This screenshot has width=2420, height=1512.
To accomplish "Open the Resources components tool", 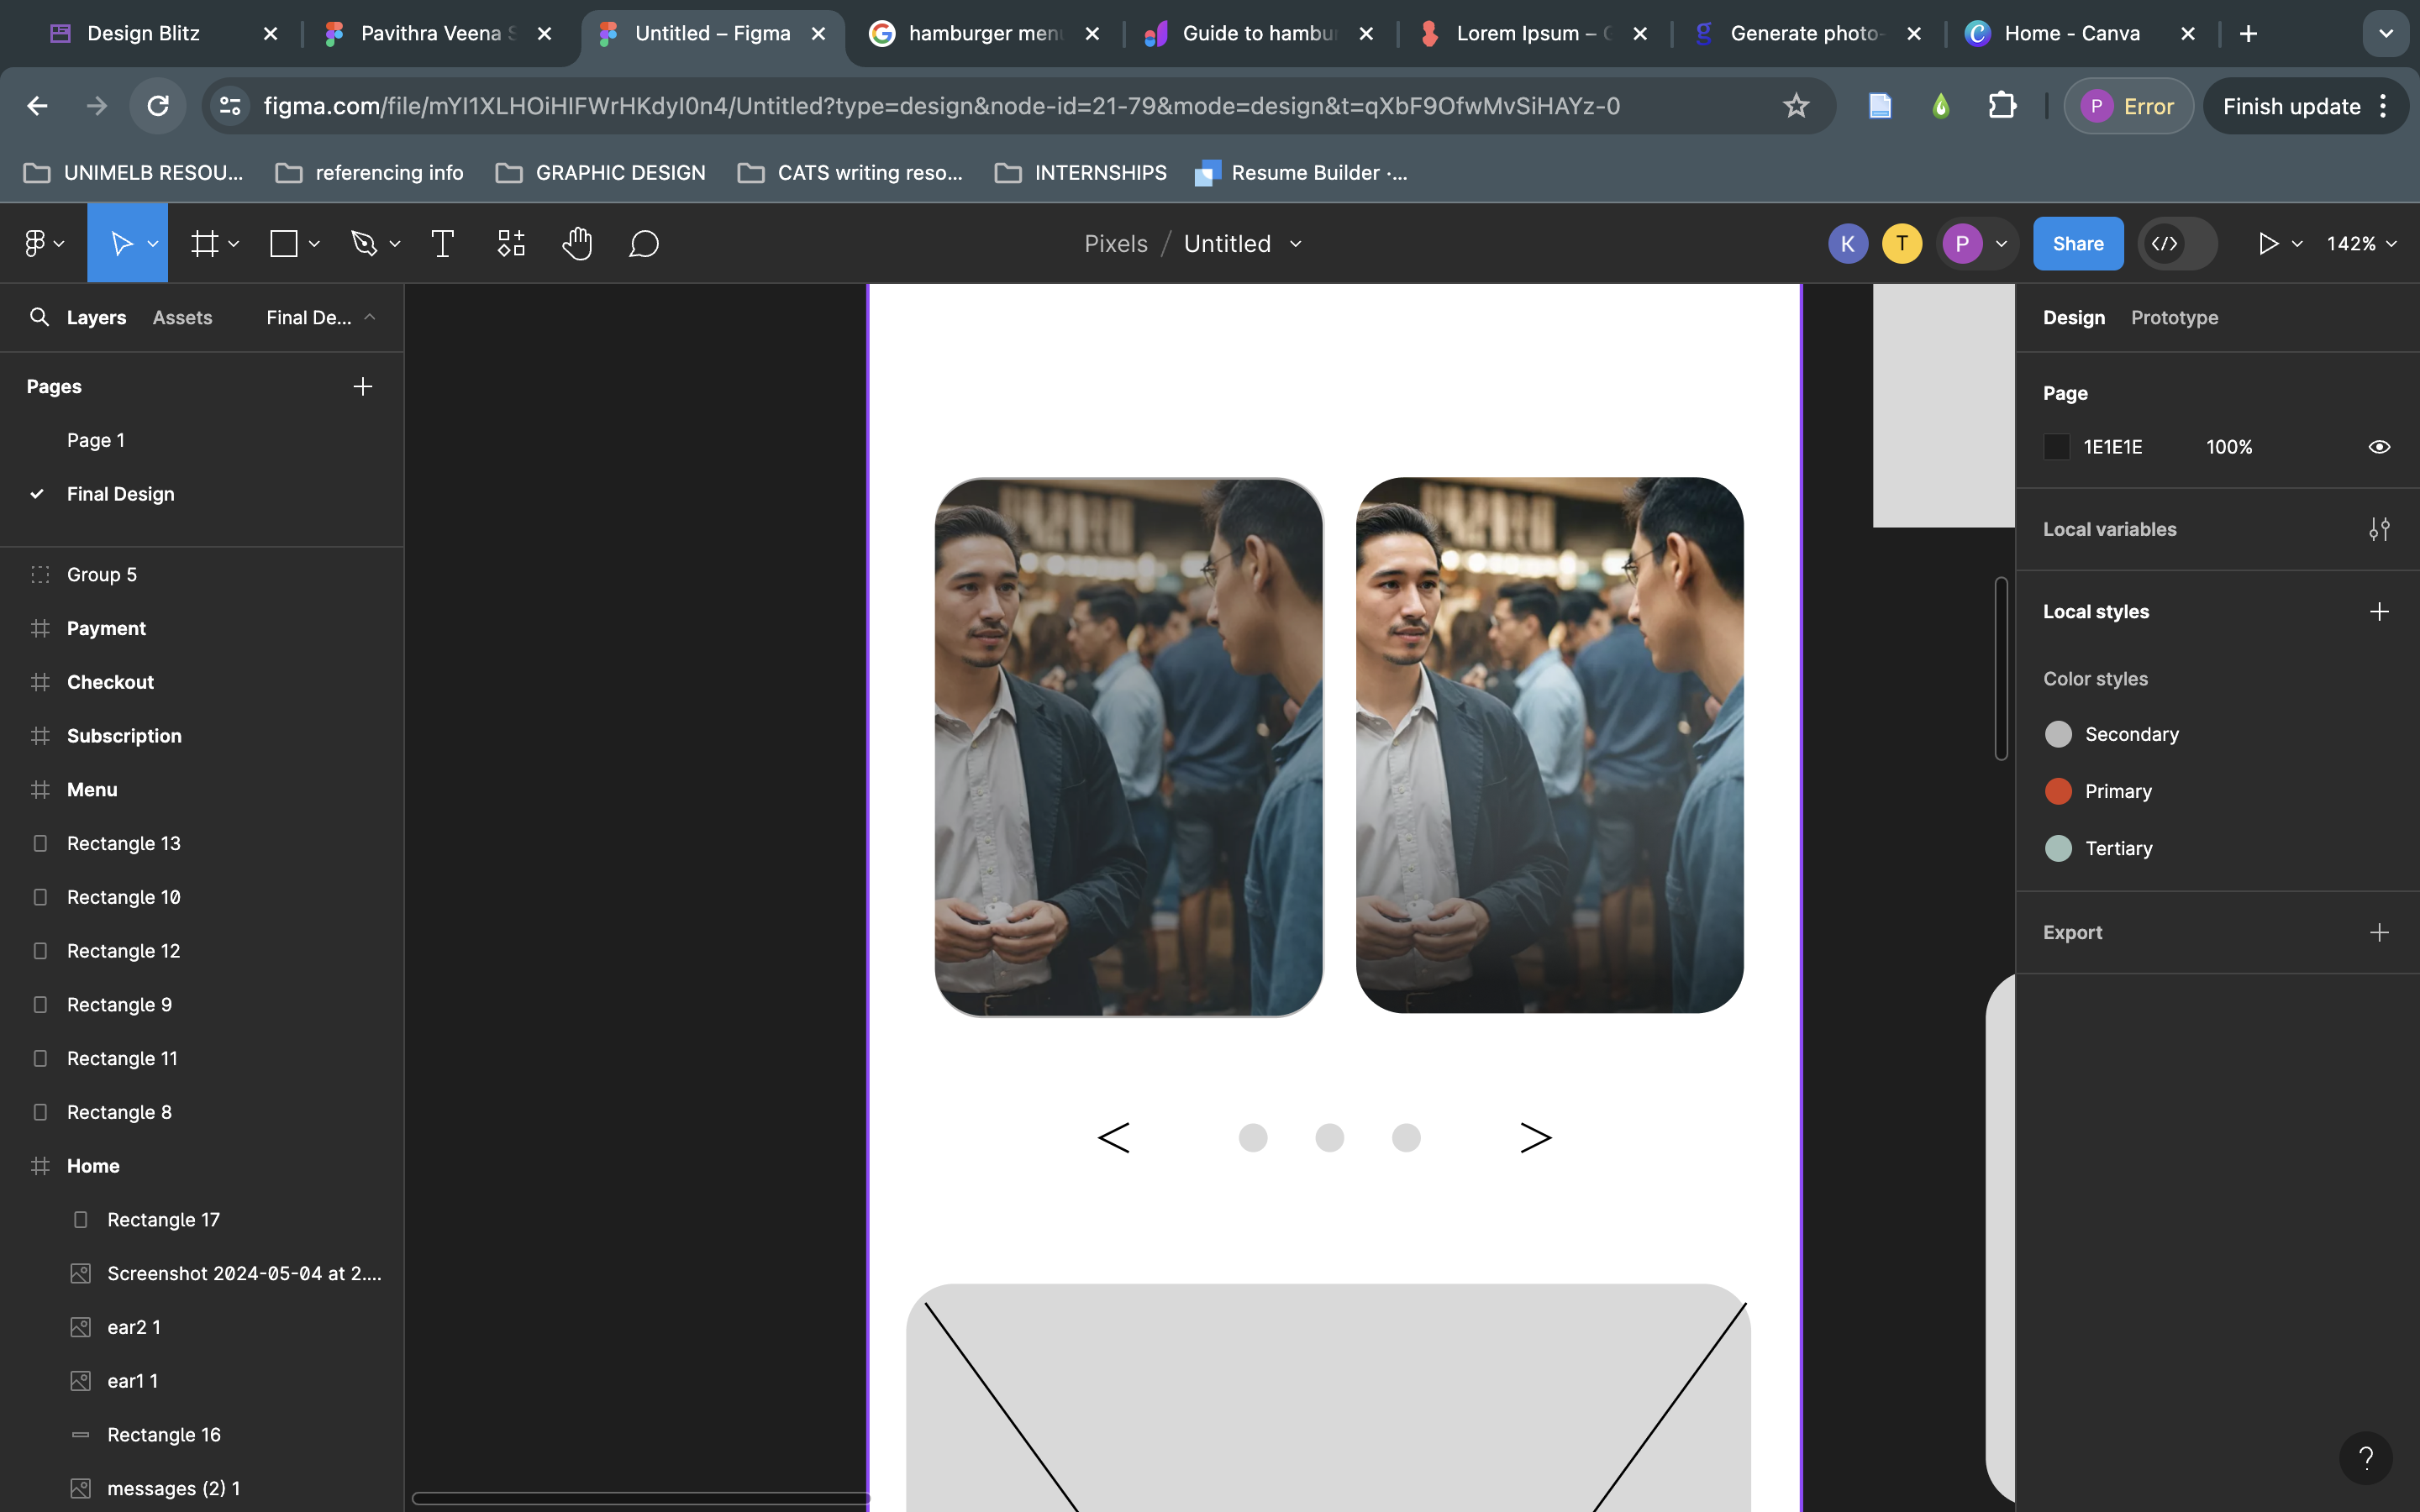I will point(511,243).
